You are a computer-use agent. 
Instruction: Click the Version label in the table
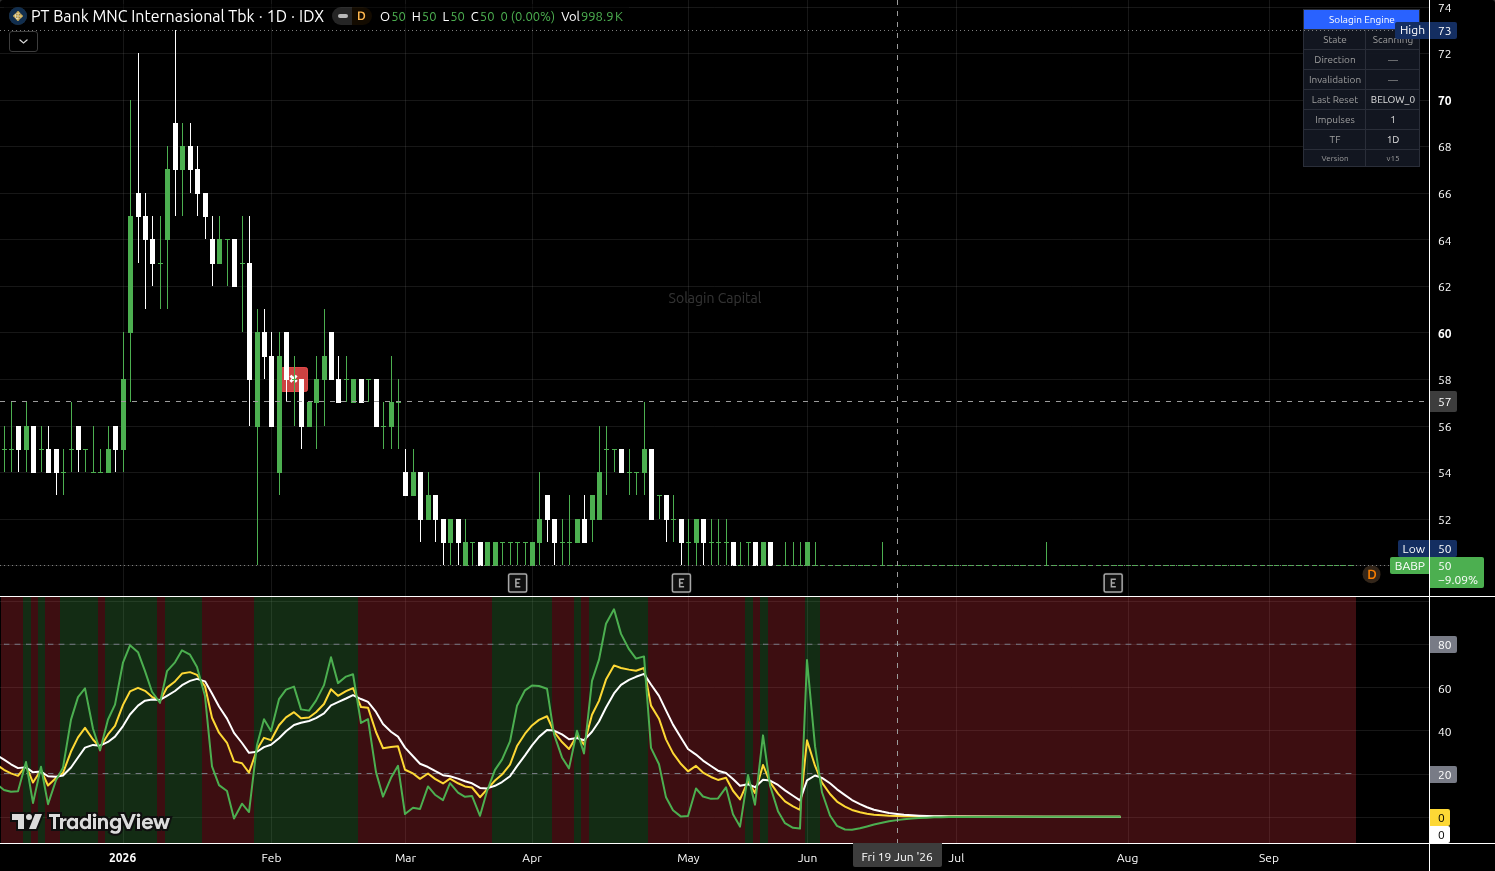coord(1335,158)
